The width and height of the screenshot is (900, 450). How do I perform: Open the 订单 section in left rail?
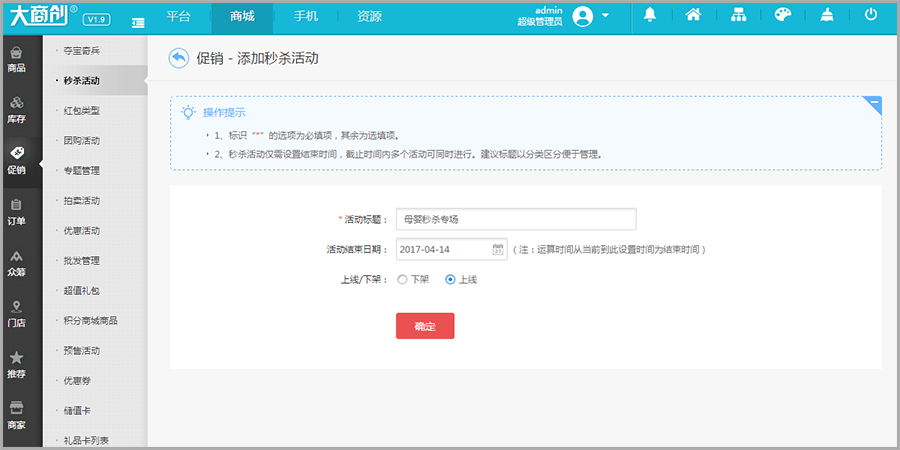coord(17,212)
